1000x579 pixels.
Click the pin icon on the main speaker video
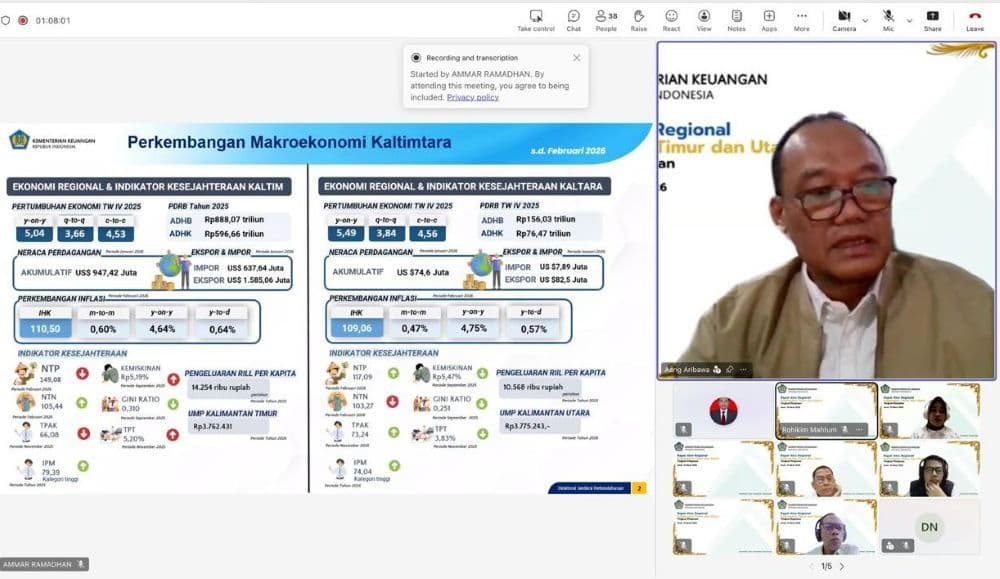730,369
